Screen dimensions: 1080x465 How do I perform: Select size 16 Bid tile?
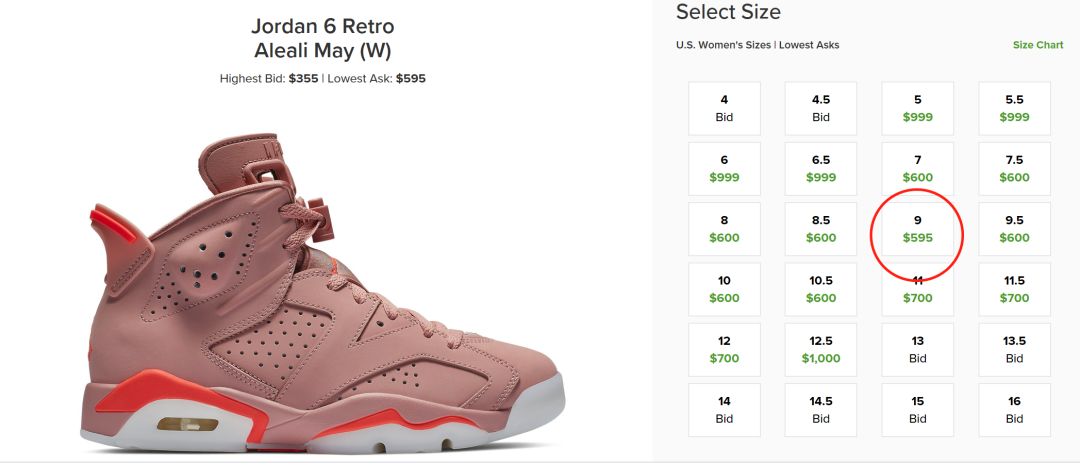(1014, 409)
